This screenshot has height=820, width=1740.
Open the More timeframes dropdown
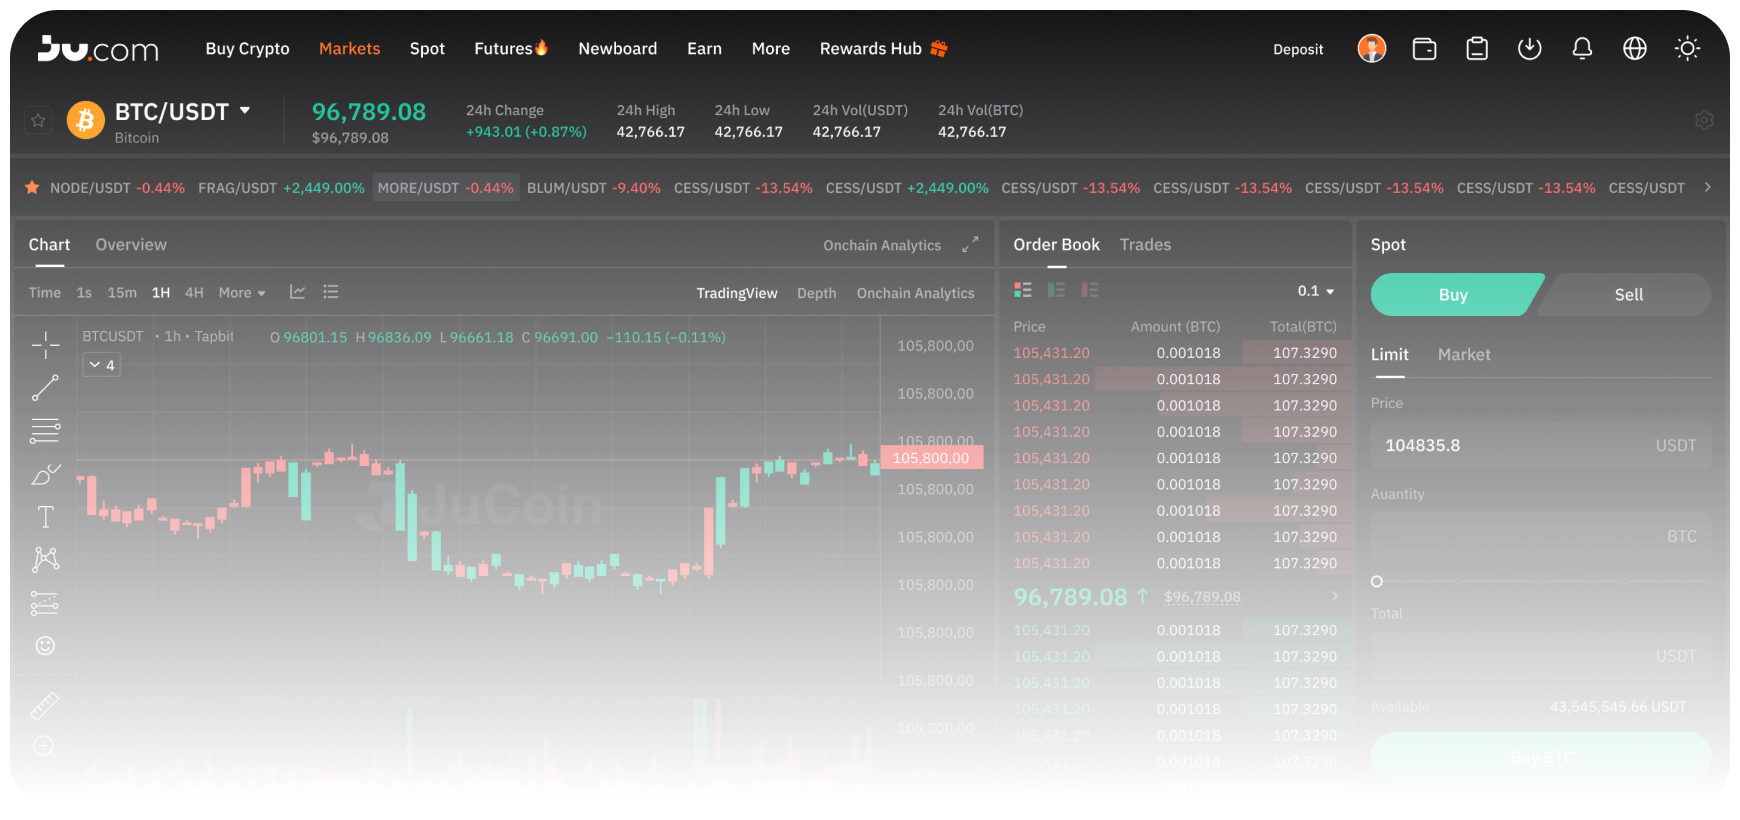tap(242, 293)
